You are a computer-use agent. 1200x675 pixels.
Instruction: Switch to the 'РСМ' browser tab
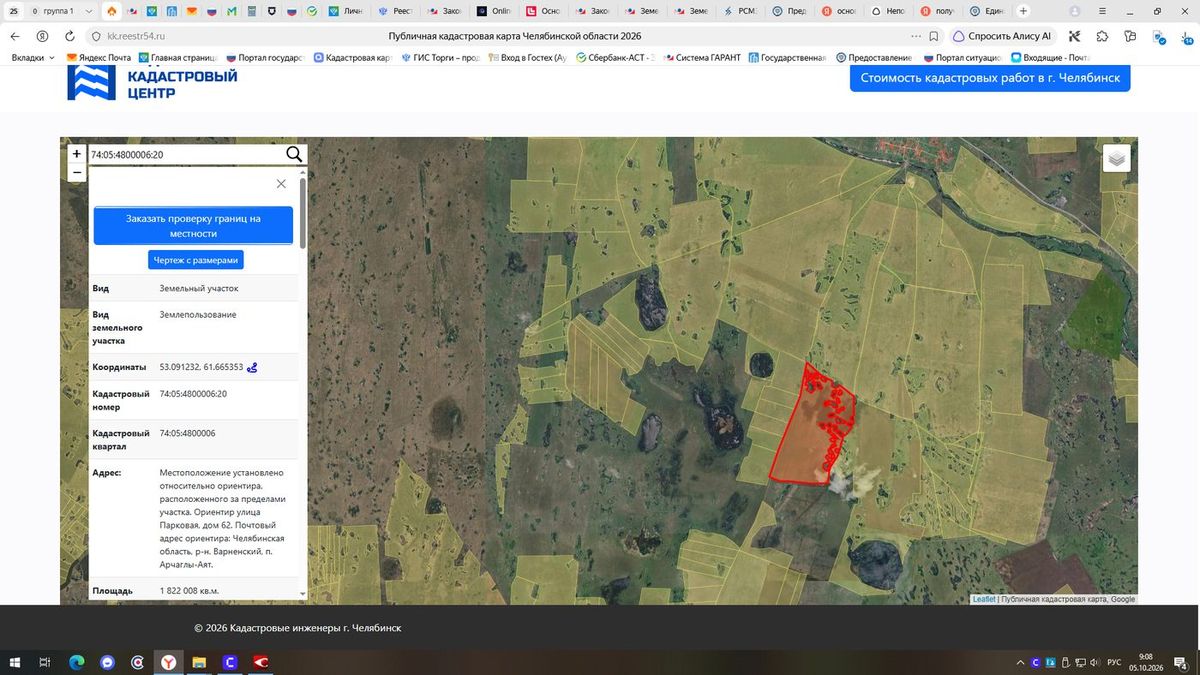pos(741,11)
